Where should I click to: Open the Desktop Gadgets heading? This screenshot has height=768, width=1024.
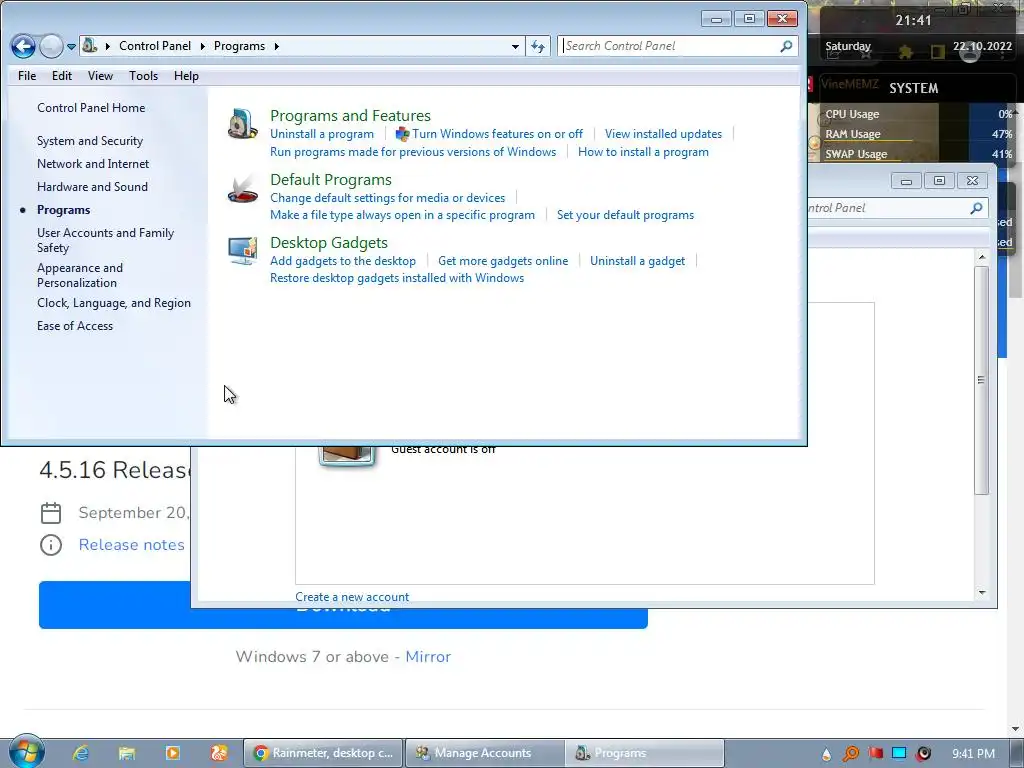[x=328, y=242]
